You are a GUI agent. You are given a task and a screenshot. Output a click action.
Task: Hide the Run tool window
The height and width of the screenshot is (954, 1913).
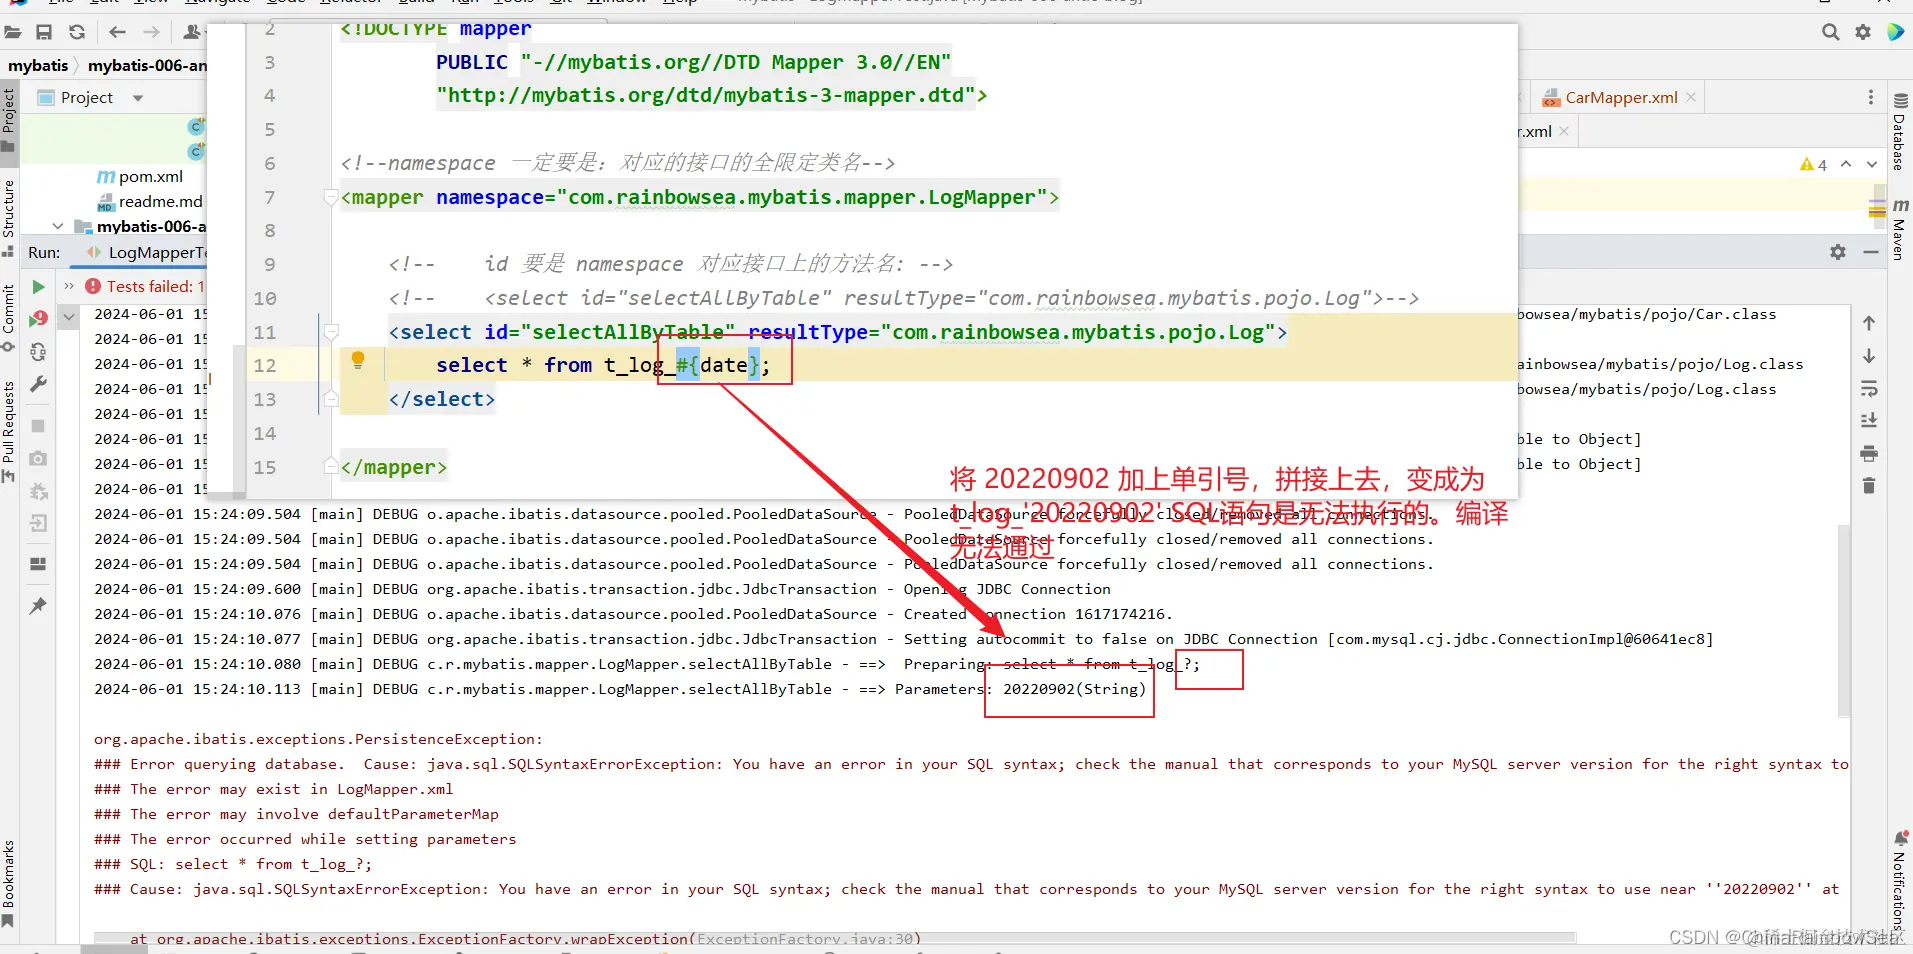(x=1871, y=252)
